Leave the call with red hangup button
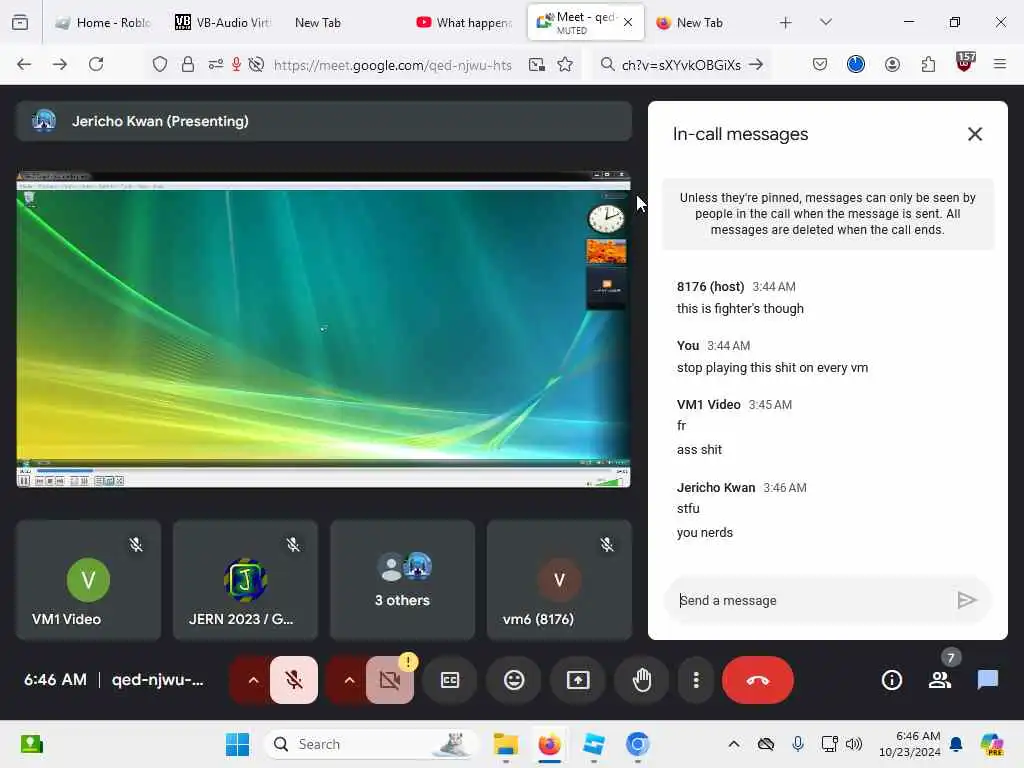 coord(758,680)
